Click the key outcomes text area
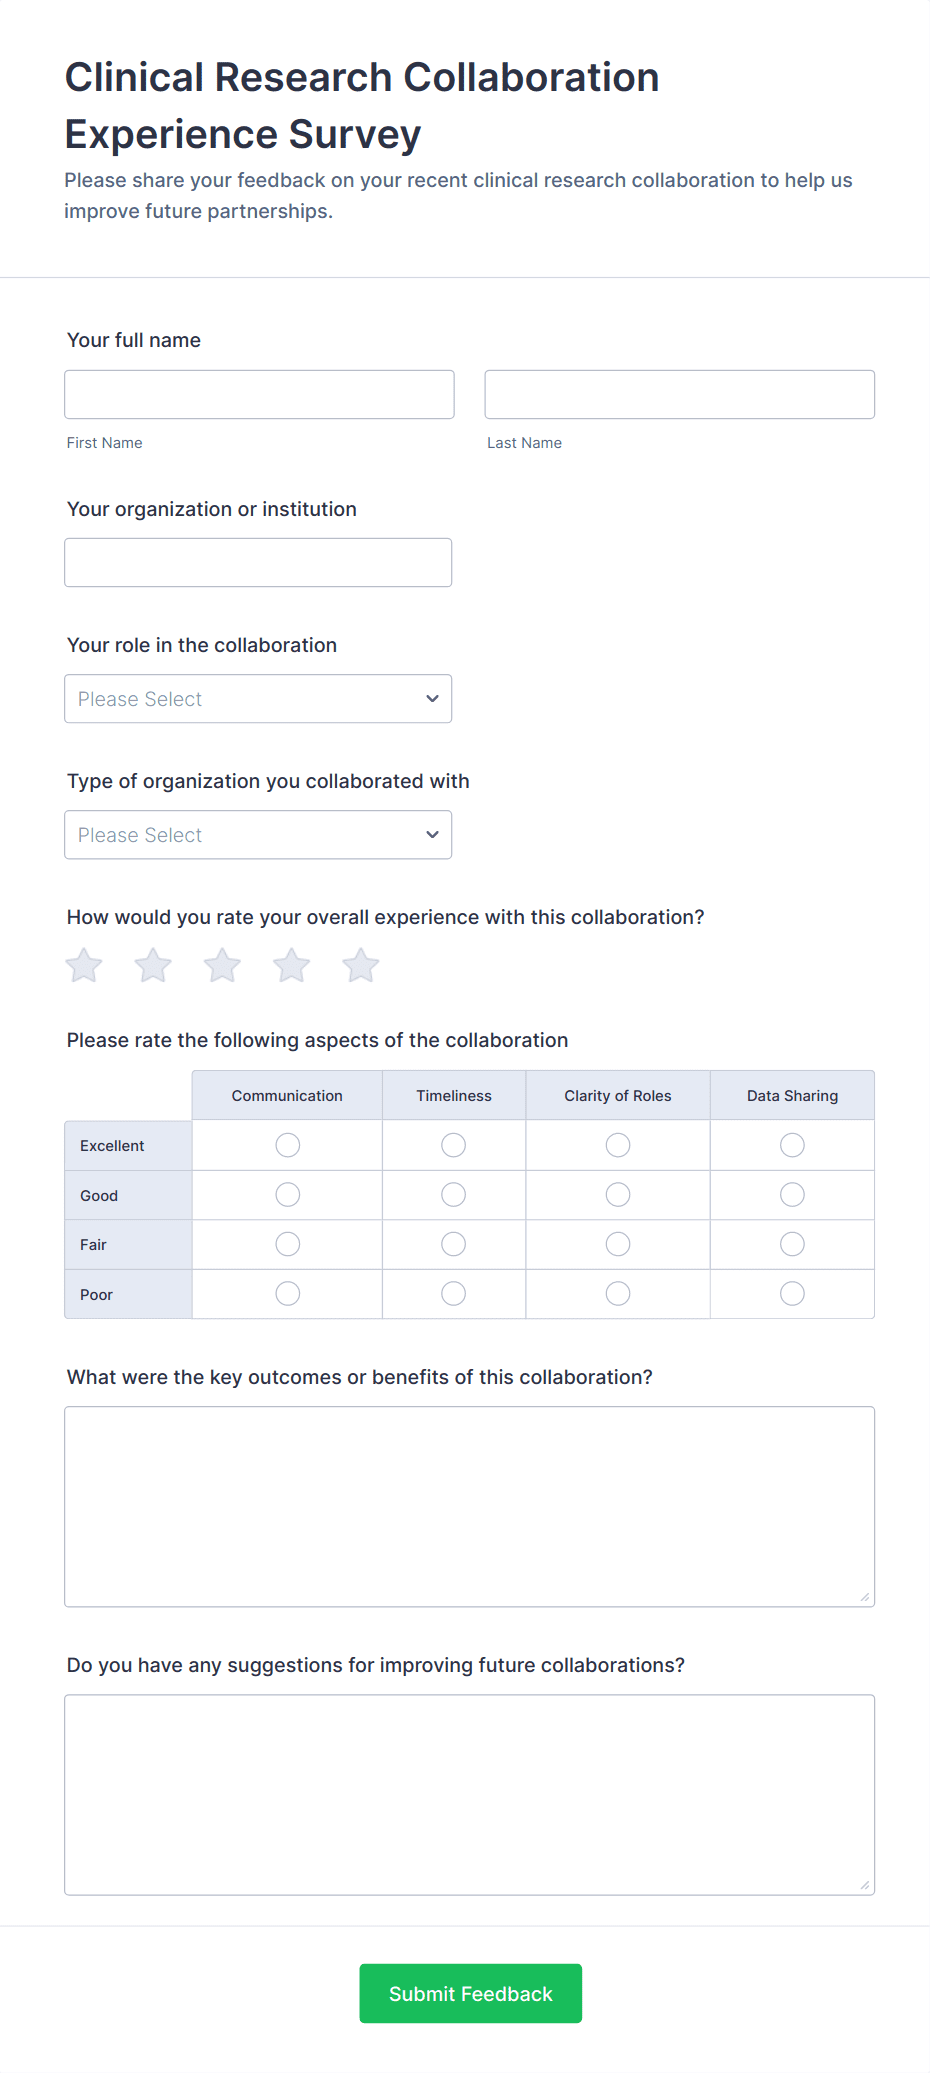Image resolution: width=930 pixels, height=2073 pixels. pyautogui.click(x=469, y=1506)
